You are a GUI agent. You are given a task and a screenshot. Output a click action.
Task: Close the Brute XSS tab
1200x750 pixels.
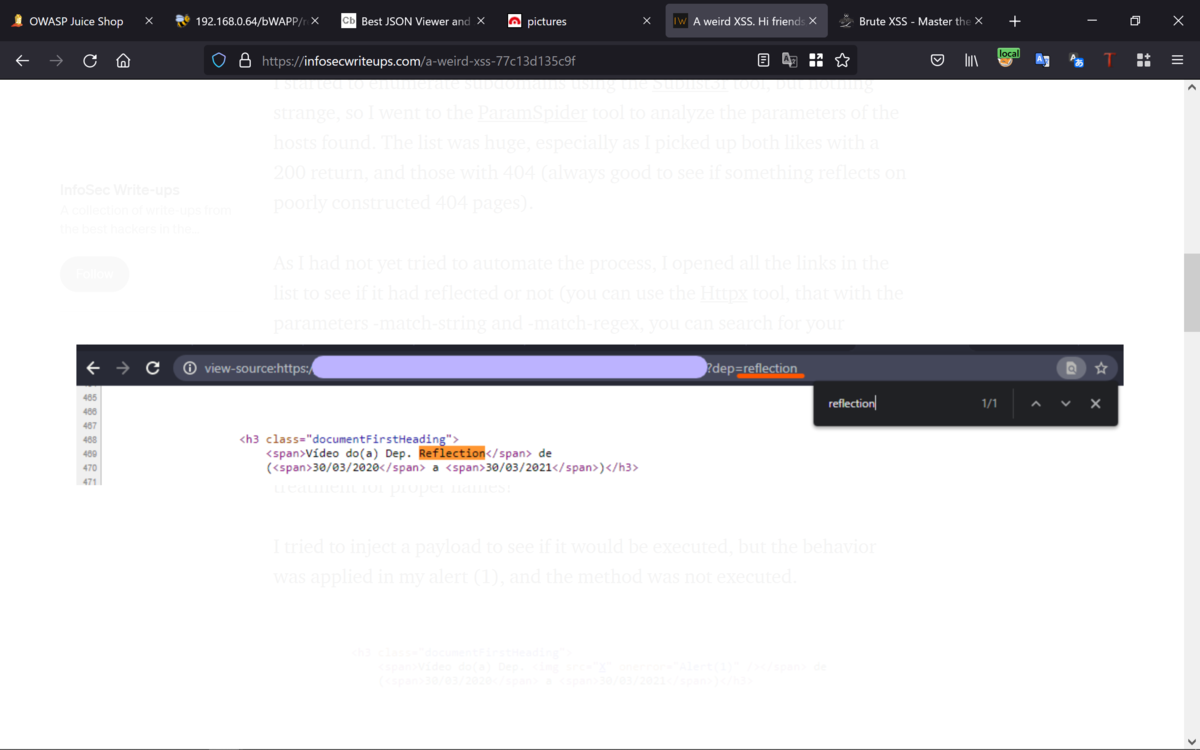[978, 21]
